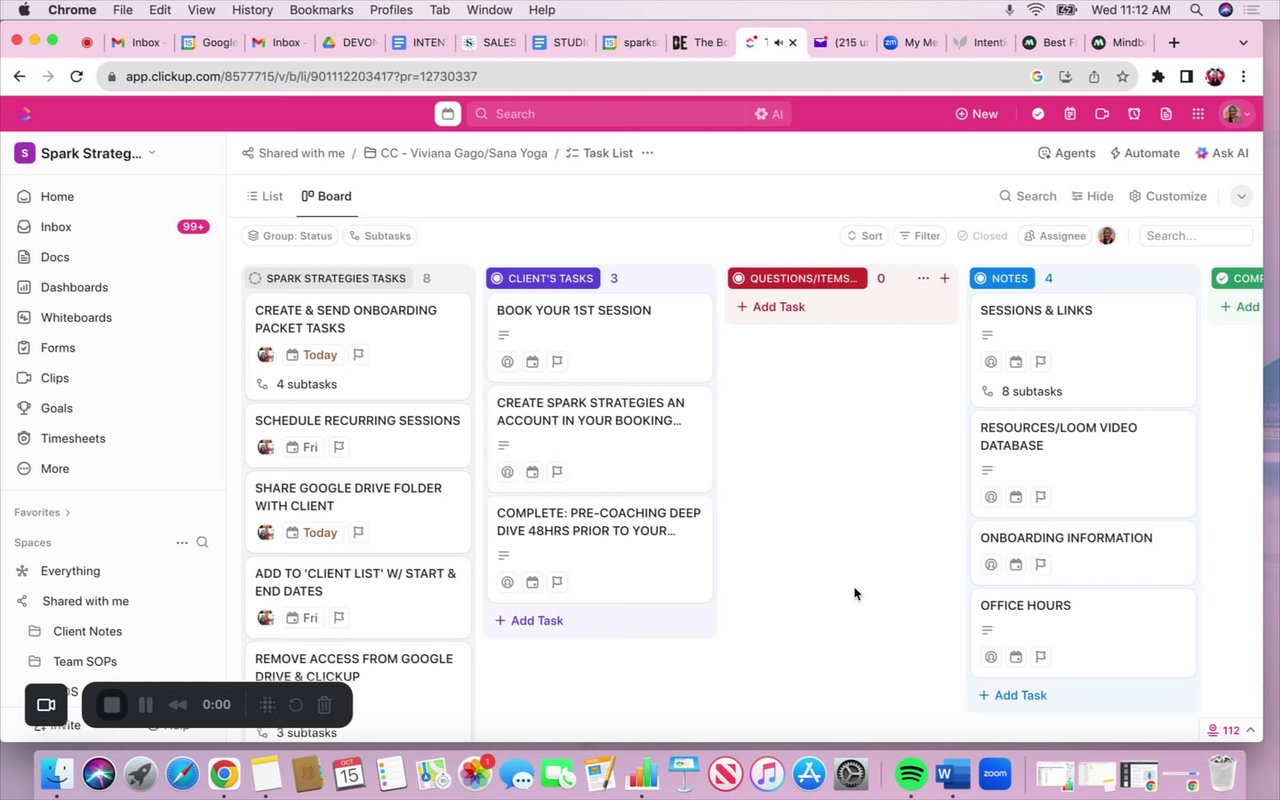Screen dimensions: 1280x800
Task: Click the stop recording button in the recorder bar
Action: pos(112,705)
